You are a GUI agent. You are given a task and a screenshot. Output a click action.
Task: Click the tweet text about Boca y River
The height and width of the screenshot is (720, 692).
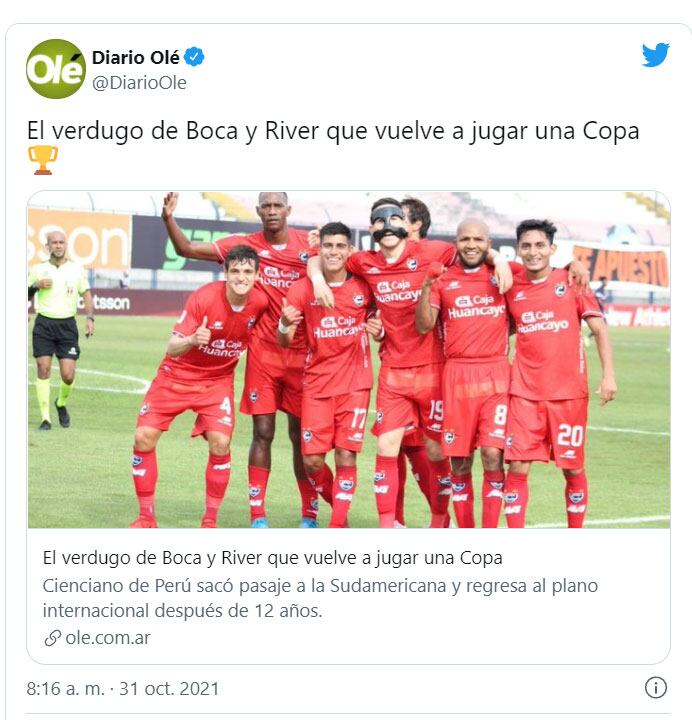[x=333, y=131]
